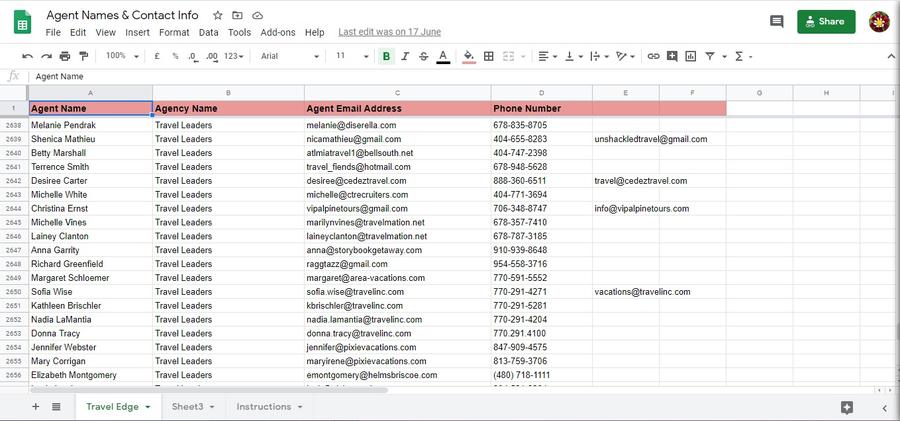900x421 pixels.
Task: Insert a chart
Action: [690, 56]
